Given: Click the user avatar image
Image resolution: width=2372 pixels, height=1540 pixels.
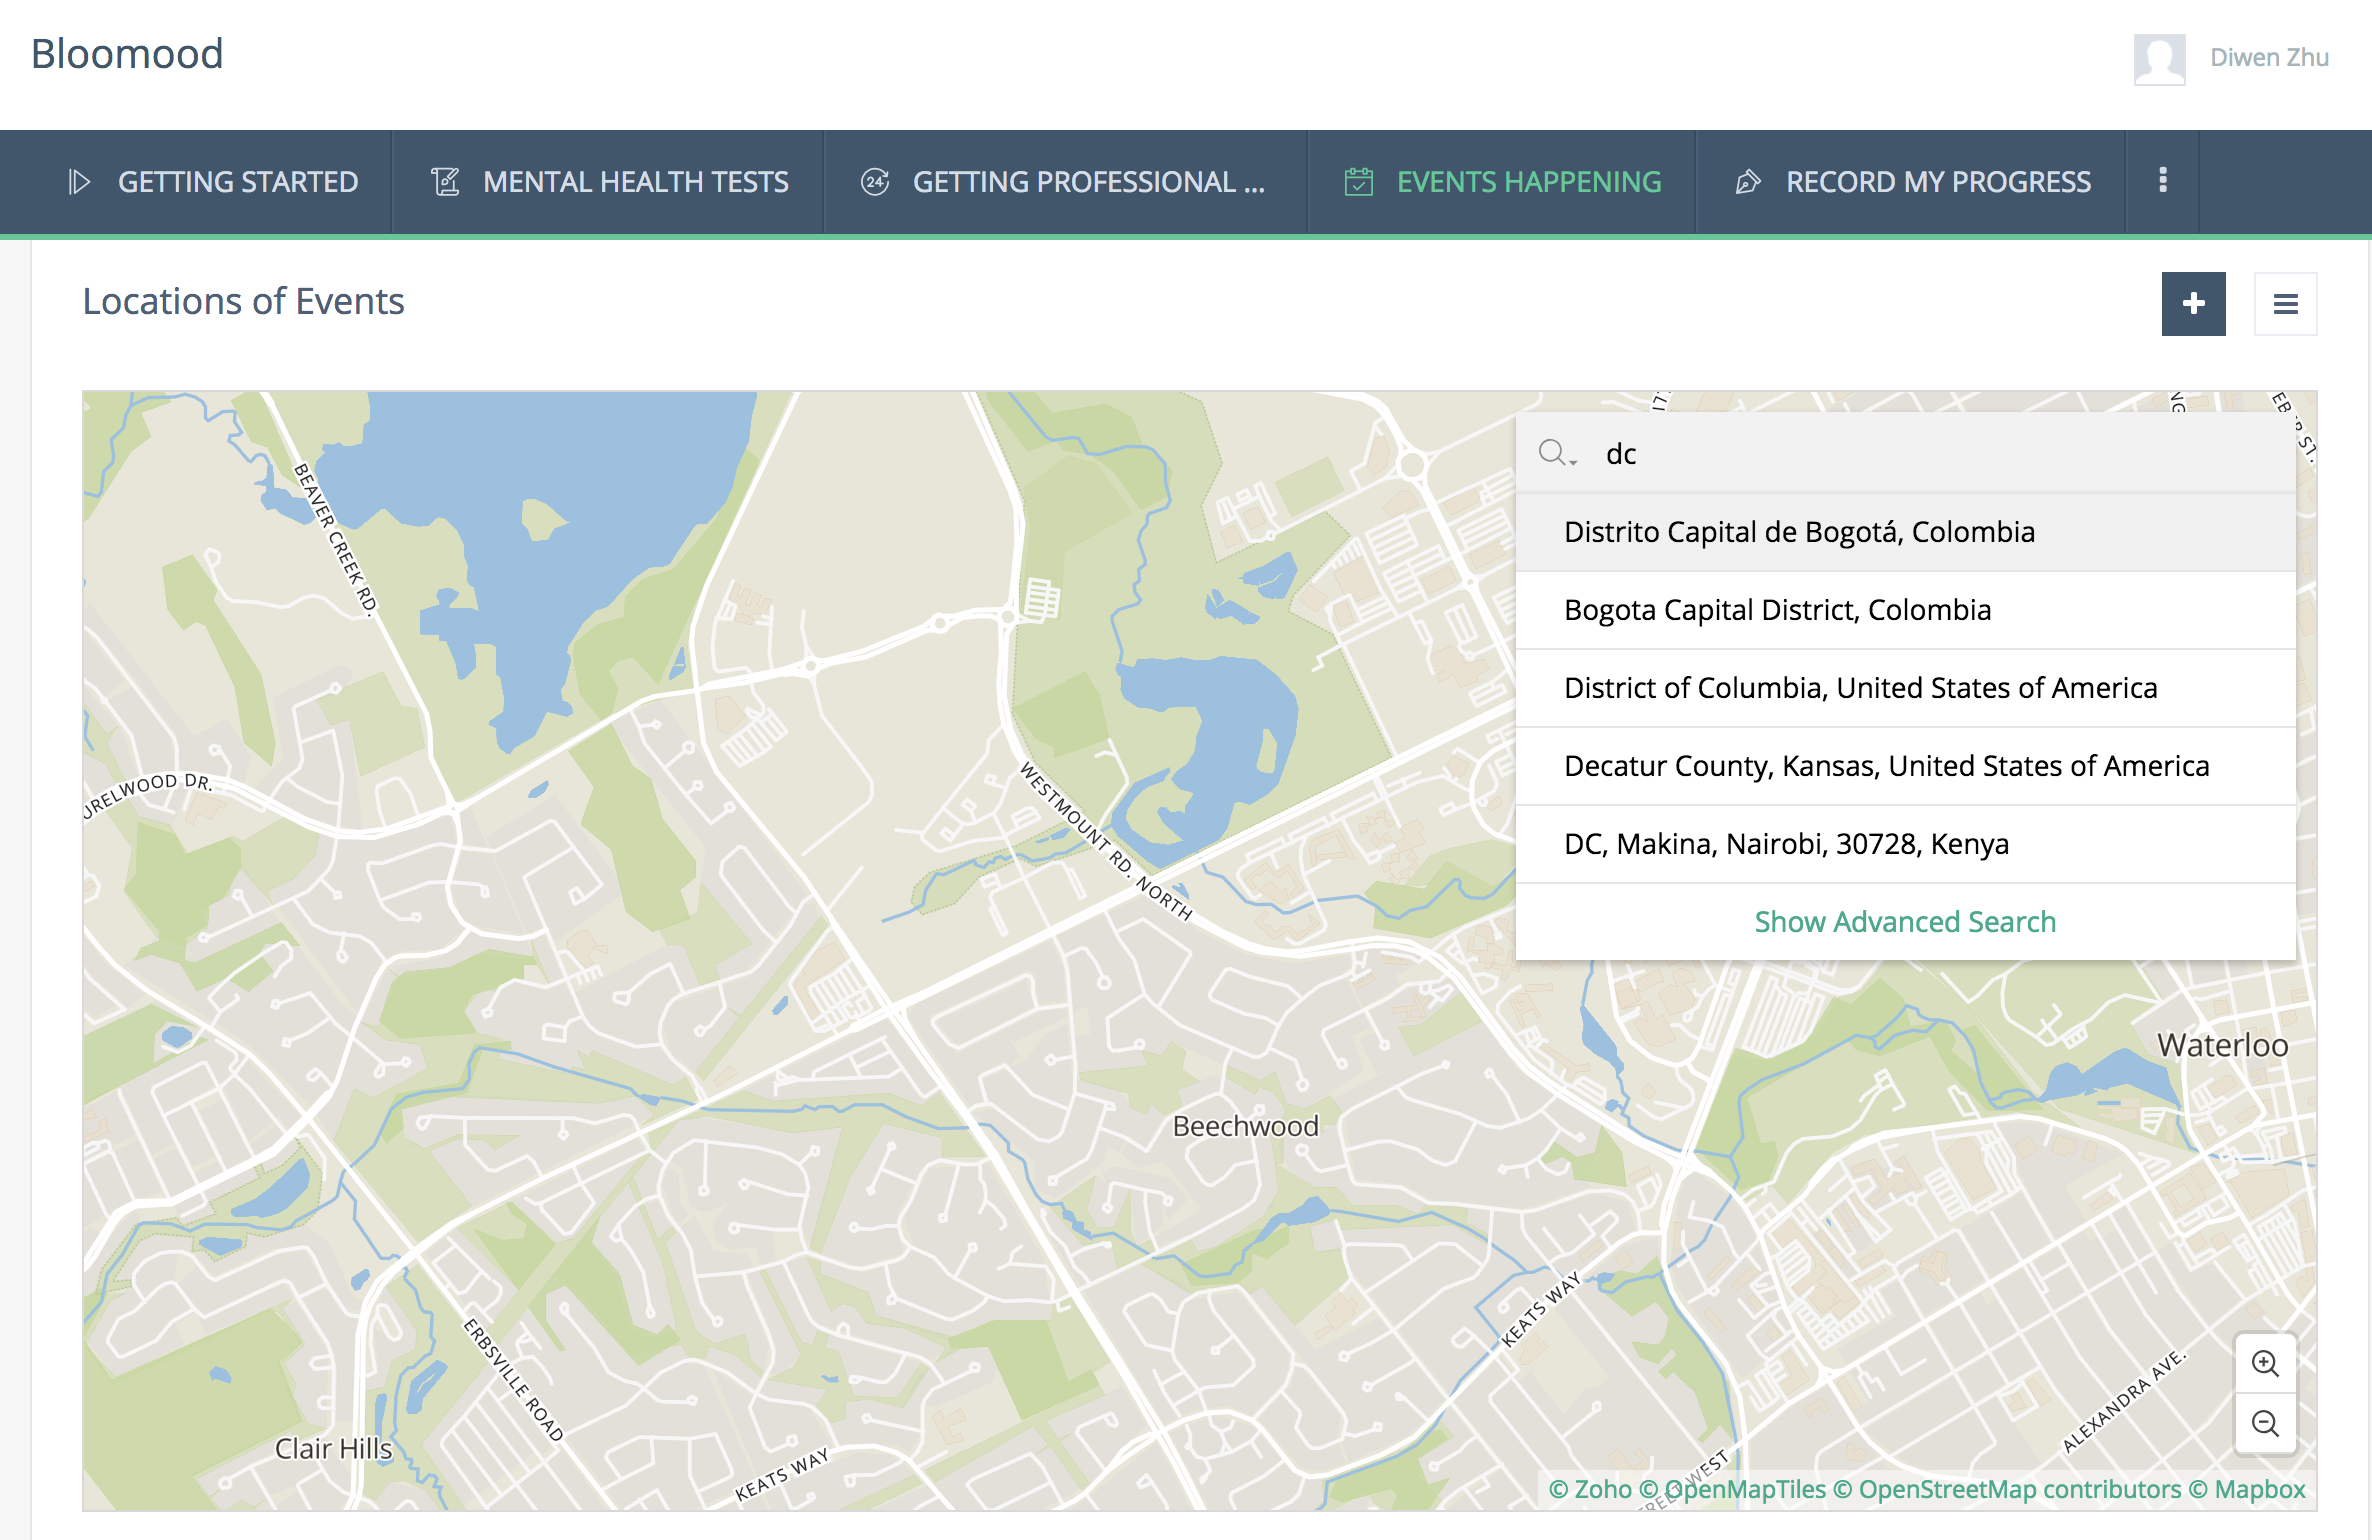Looking at the screenshot, I should click(x=2159, y=59).
